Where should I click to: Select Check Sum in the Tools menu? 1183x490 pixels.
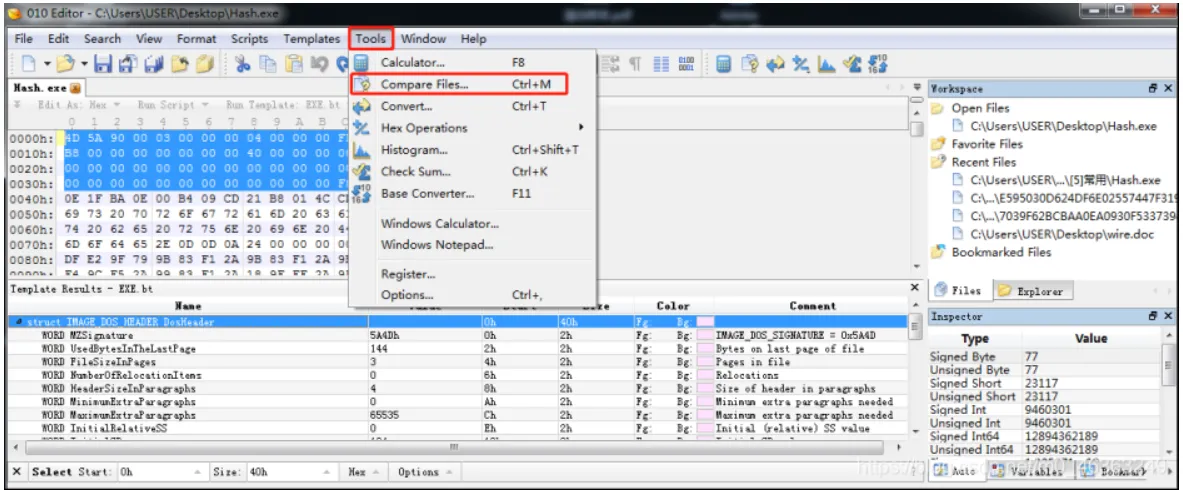click(x=472, y=172)
